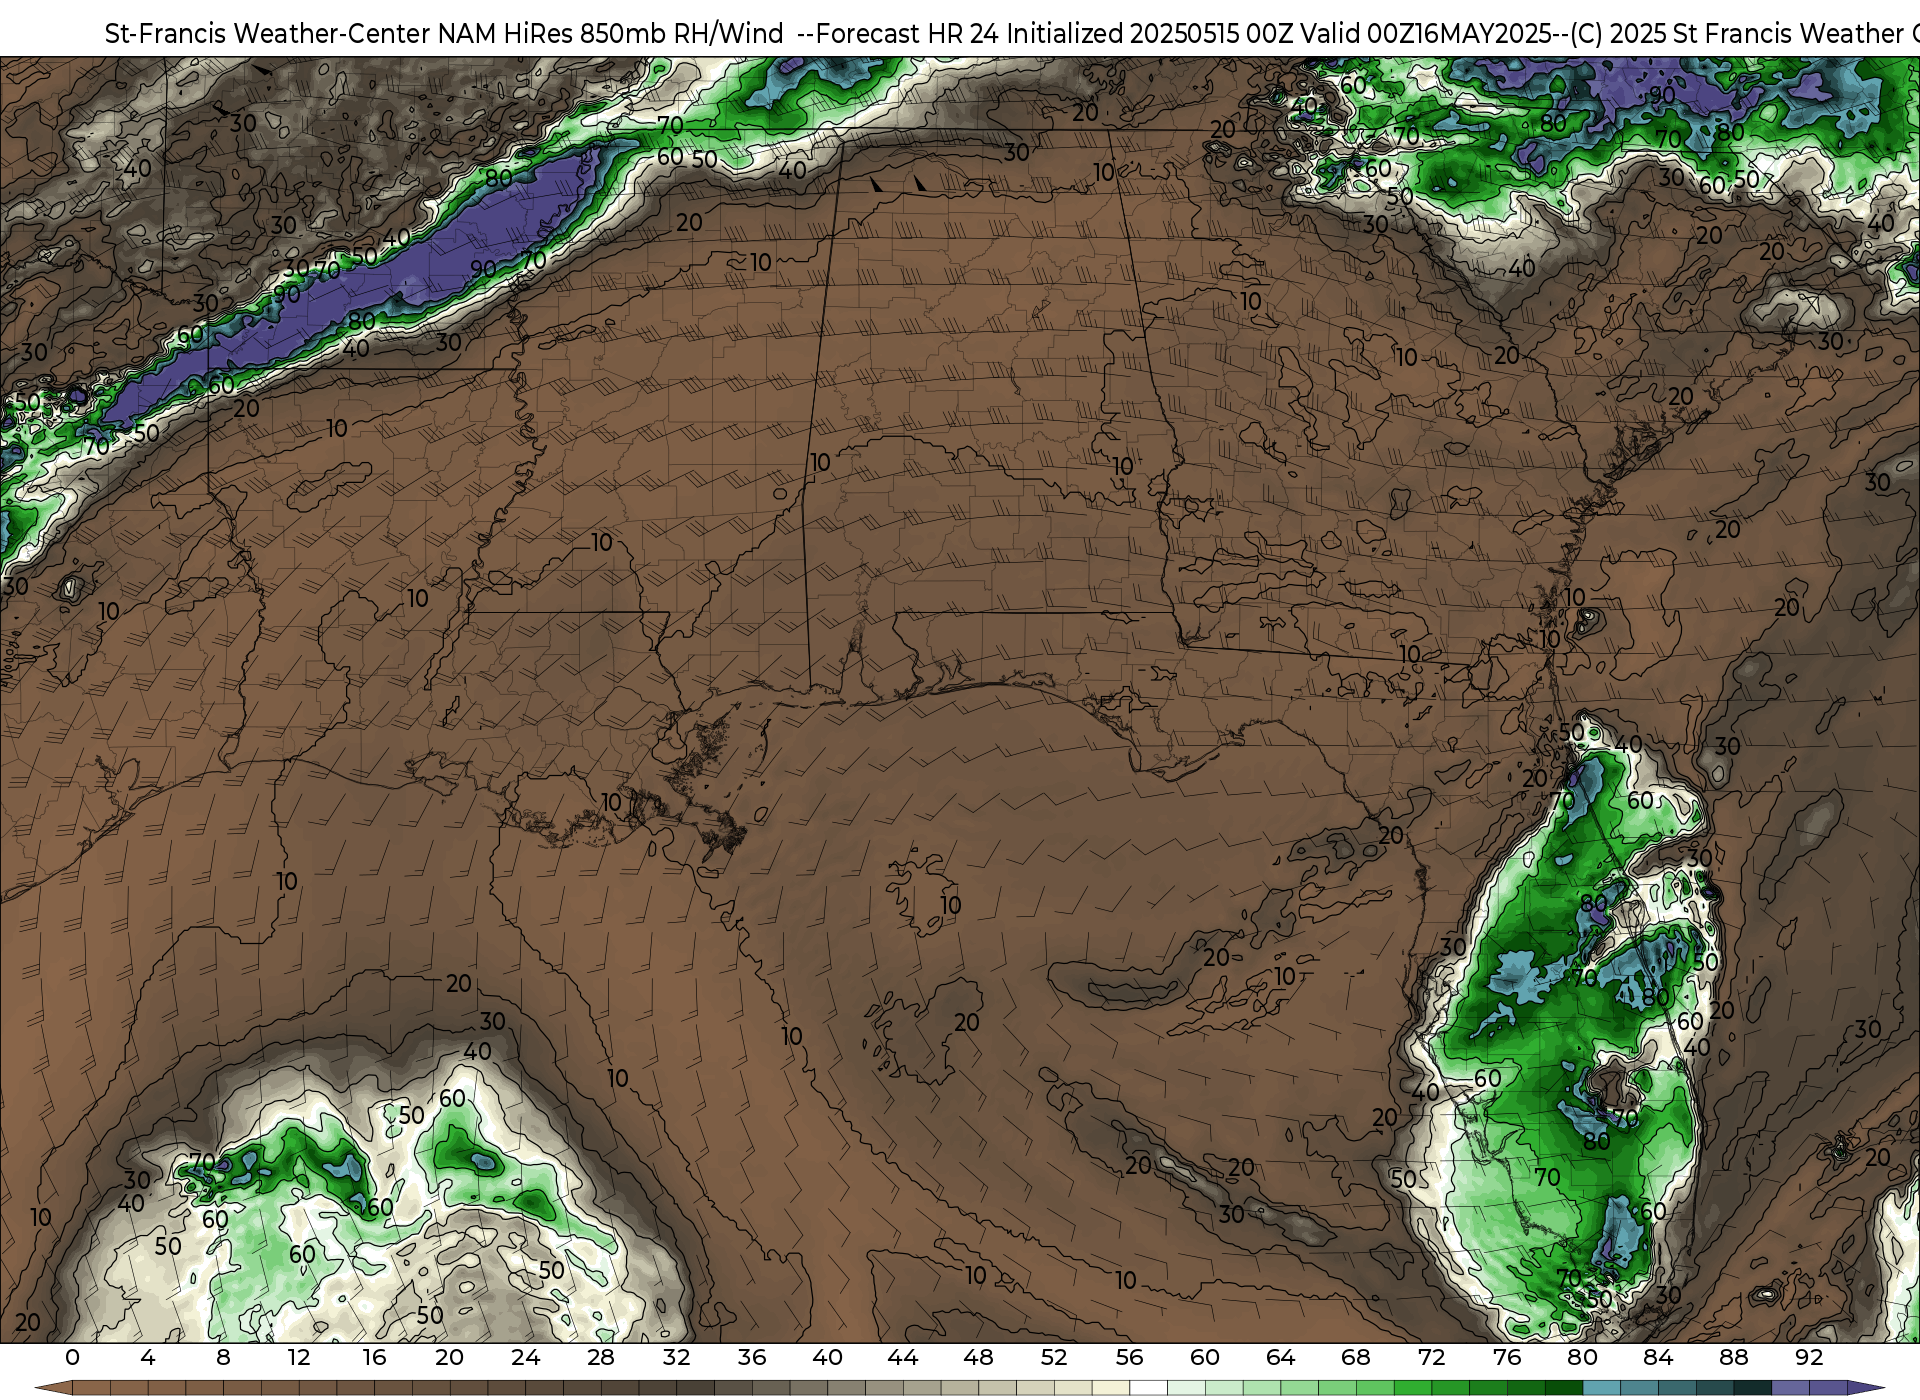Viewport: 1920px width, 1400px height.
Task: Click the "NAM HiRes 850mb RH/Wind" title text
Action: [x=611, y=34]
